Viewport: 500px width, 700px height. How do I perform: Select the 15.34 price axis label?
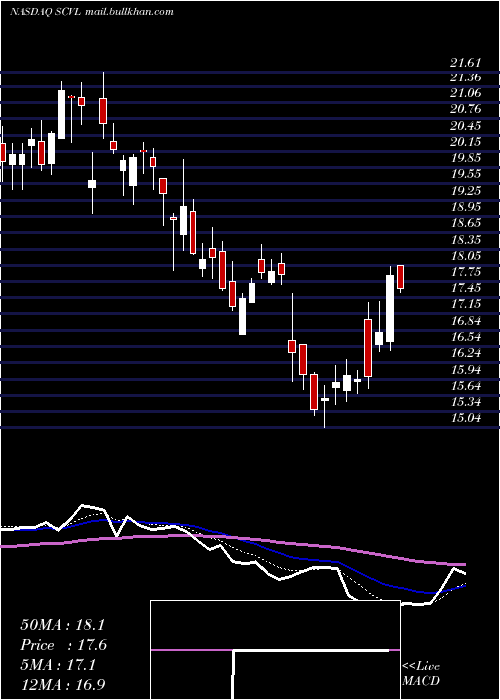465,402
